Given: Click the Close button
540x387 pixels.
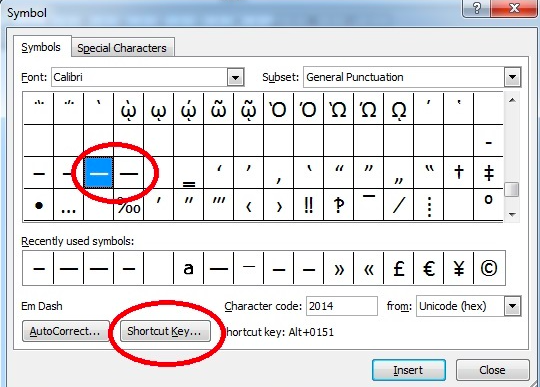Looking at the screenshot, I should pyautogui.click(x=492, y=370).
